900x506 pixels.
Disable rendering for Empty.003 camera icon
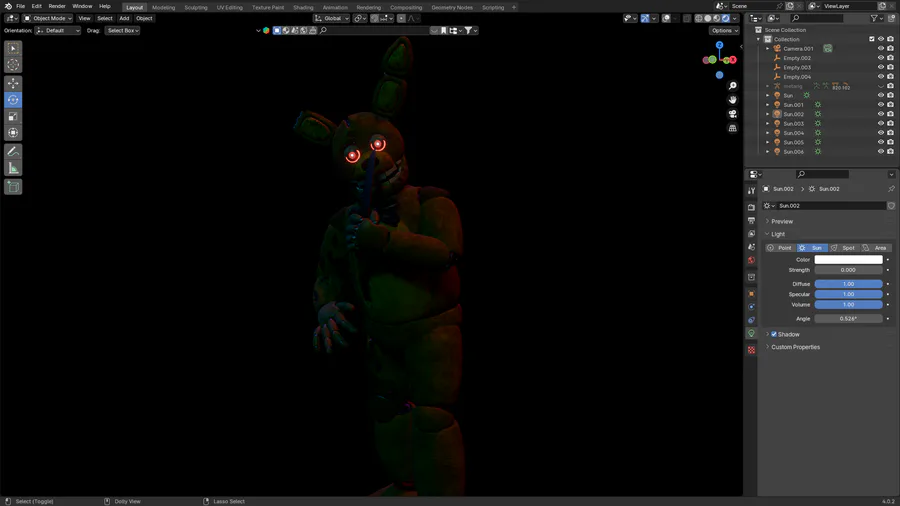(x=890, y=68)
